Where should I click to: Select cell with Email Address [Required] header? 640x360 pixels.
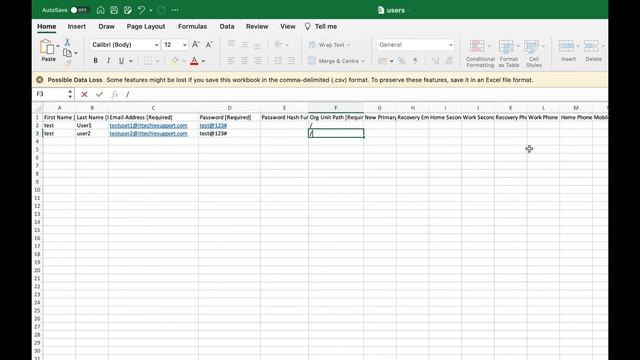tap(153, 117)
